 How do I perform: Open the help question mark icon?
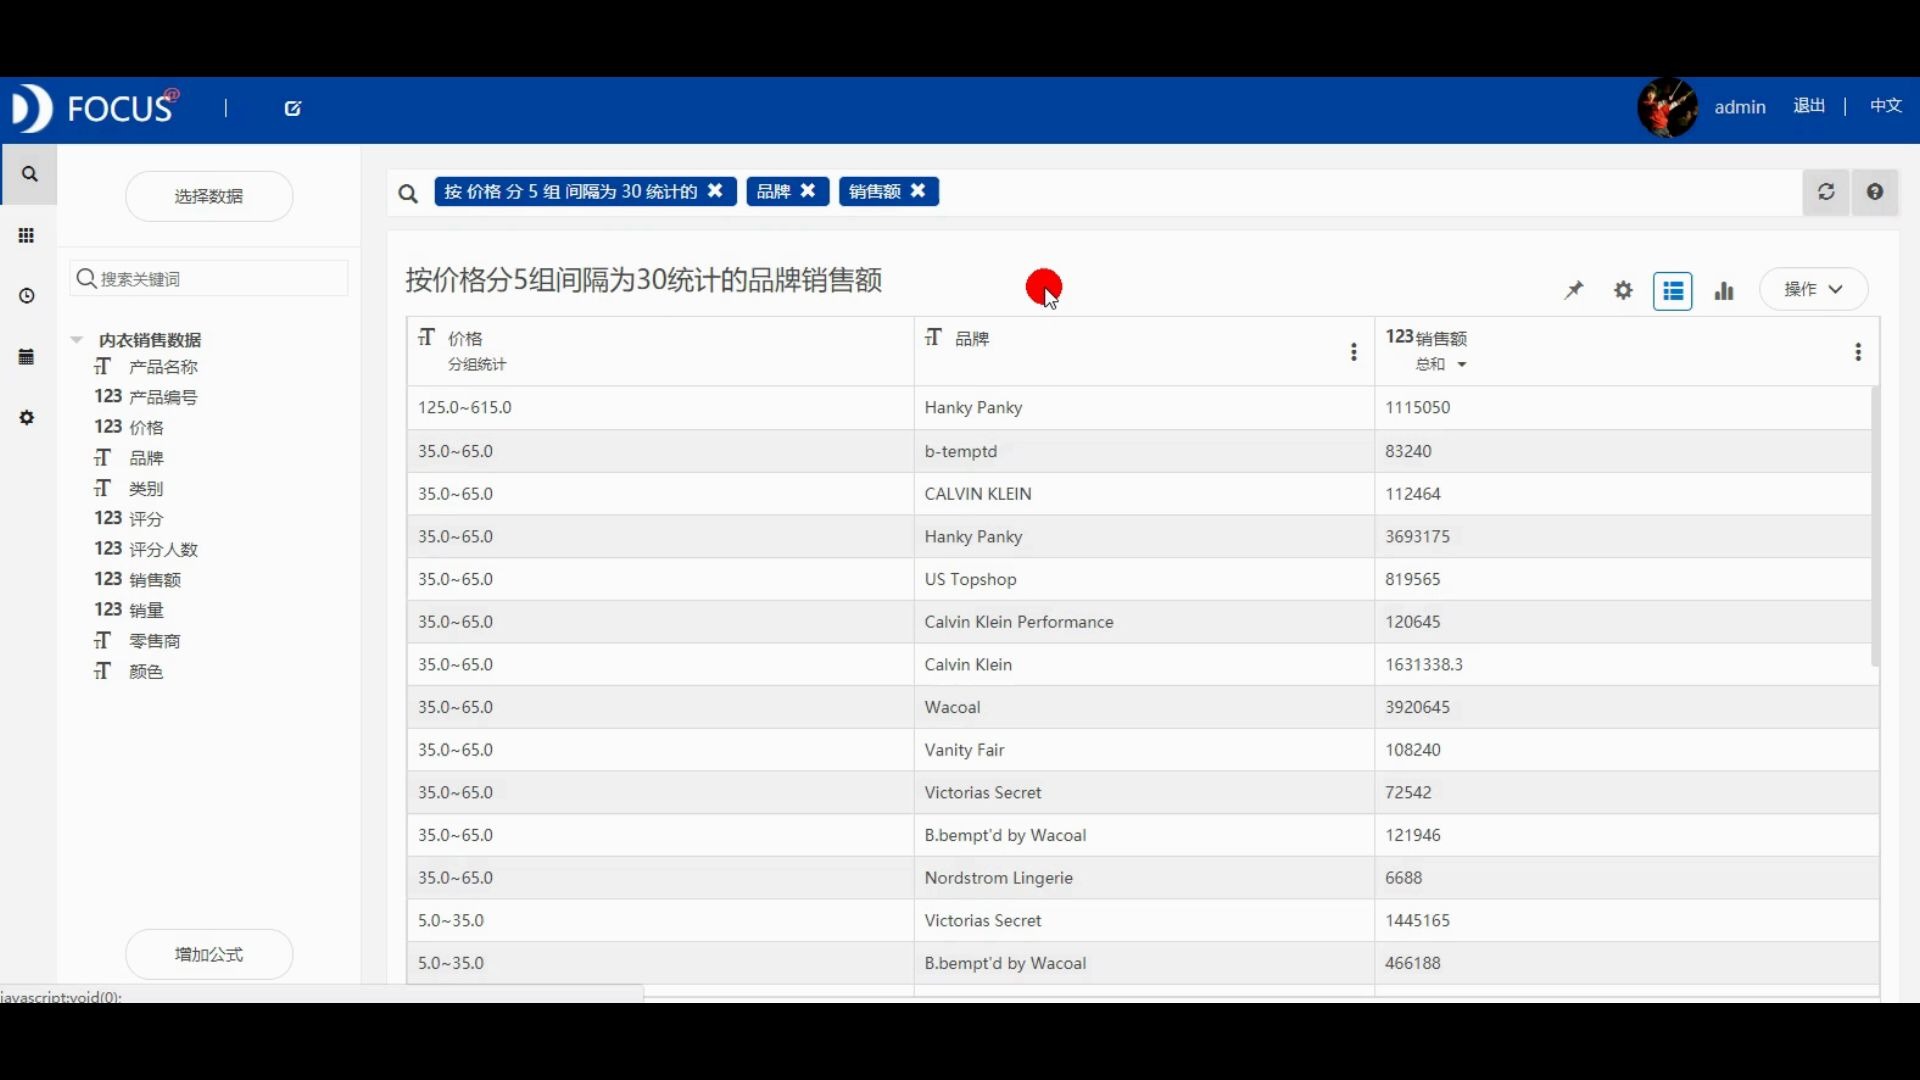pyautogui.click(x=1875, y=192)
